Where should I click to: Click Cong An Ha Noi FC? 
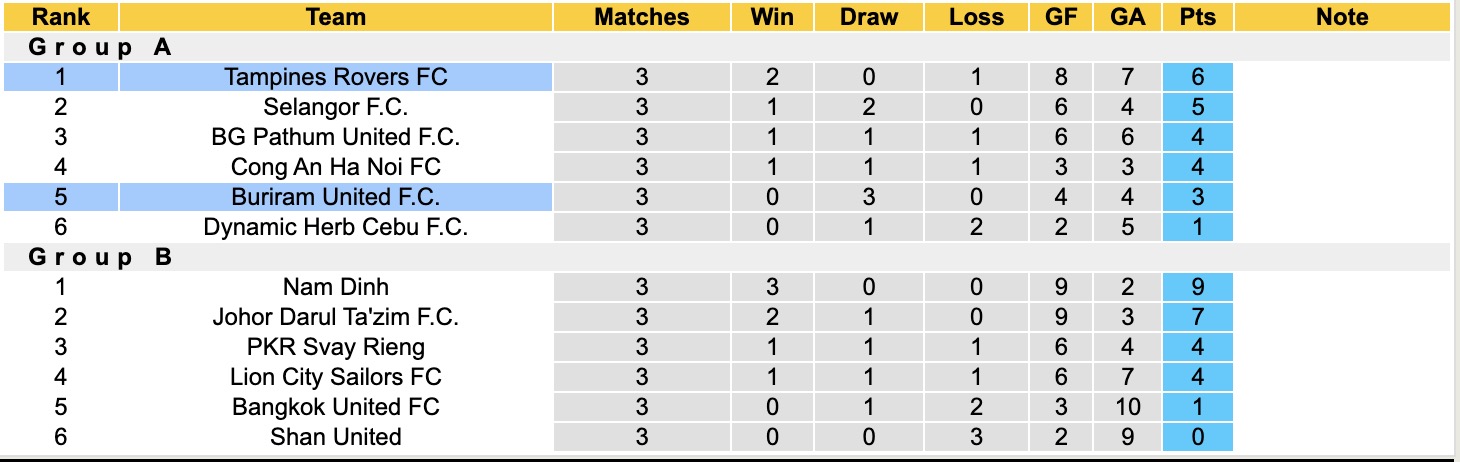pyautogui.click(x=336, y=167)
